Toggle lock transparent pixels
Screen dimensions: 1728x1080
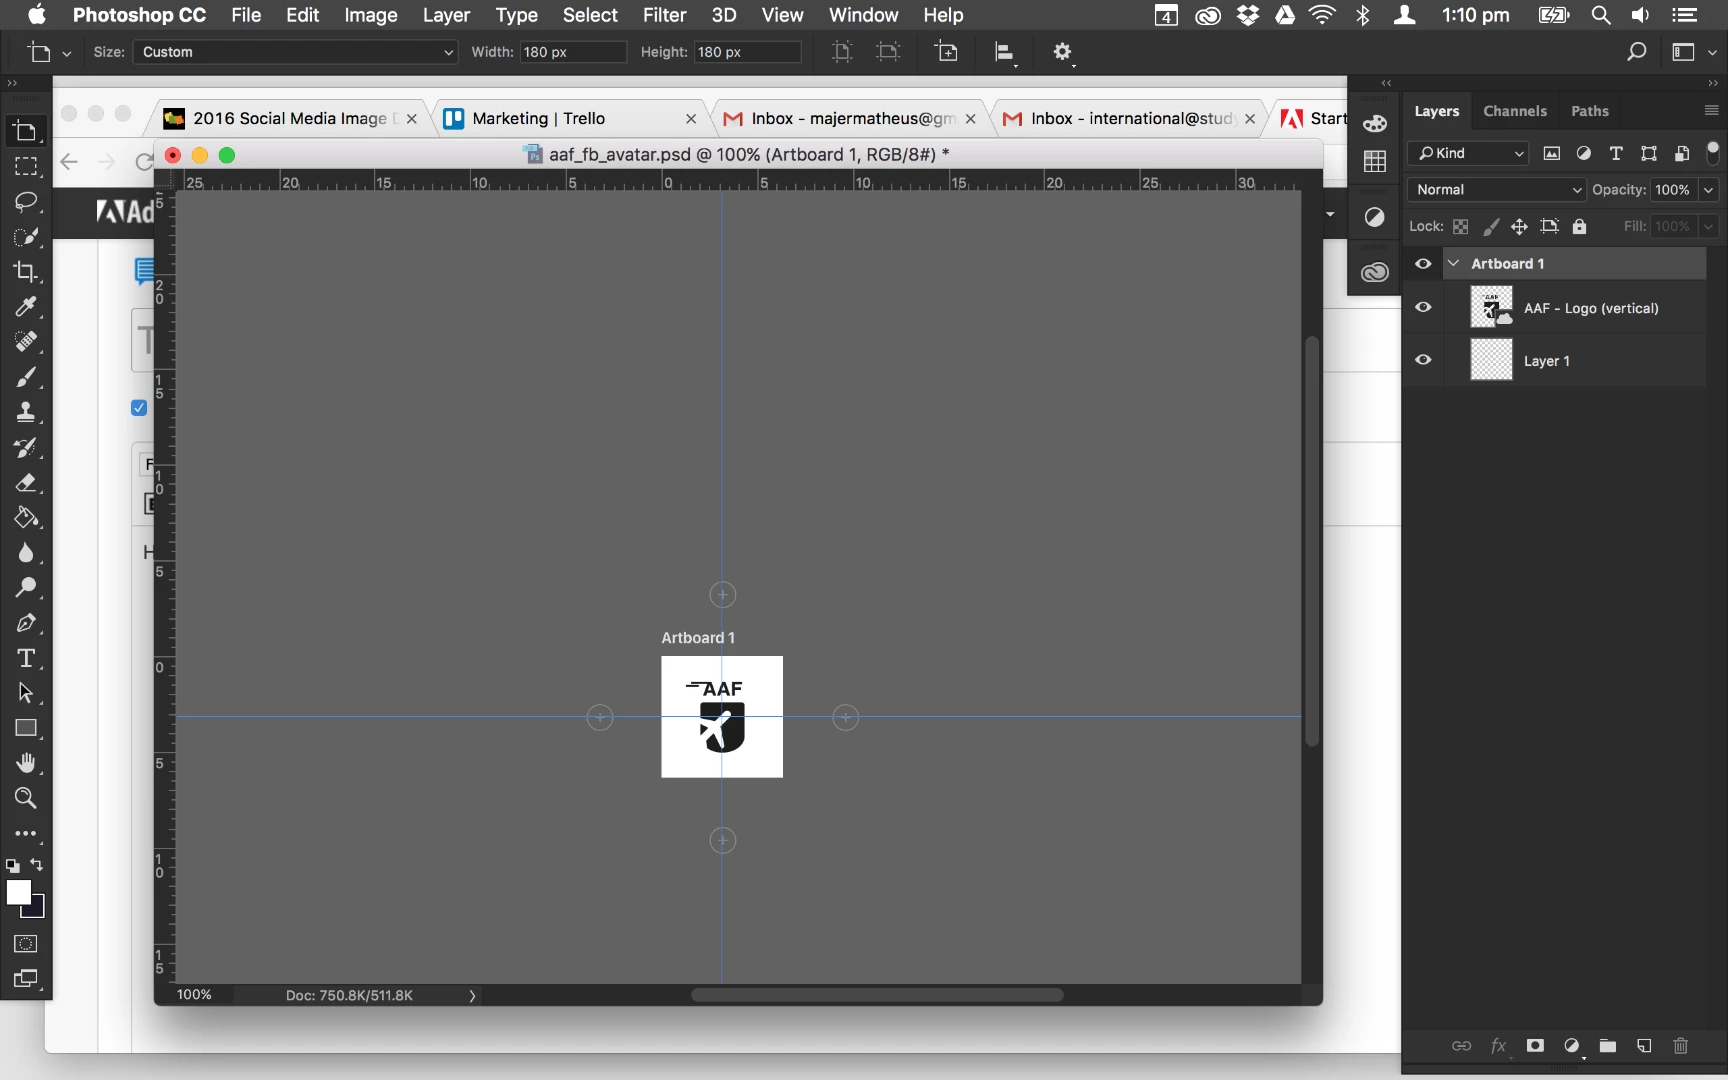click(1461, 227)
